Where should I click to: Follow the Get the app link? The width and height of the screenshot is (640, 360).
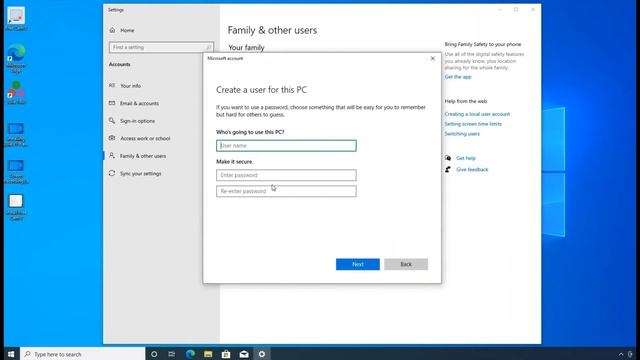click(458, 77)
